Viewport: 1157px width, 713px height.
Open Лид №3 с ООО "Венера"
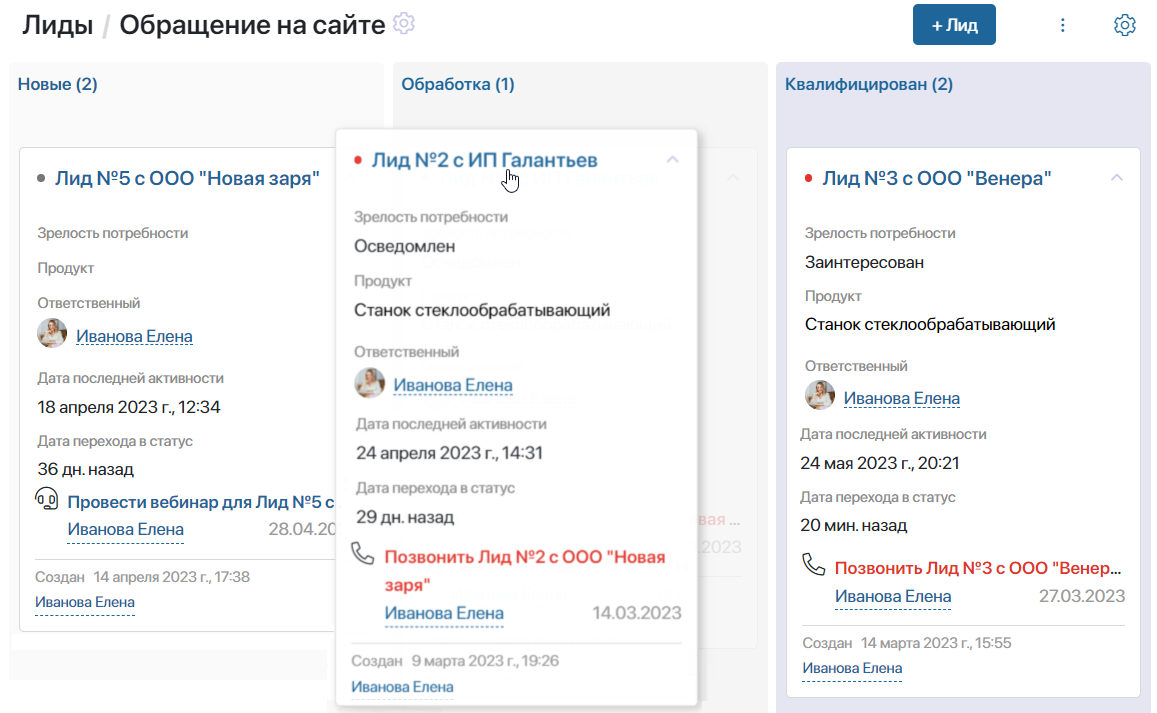(937, 178)
